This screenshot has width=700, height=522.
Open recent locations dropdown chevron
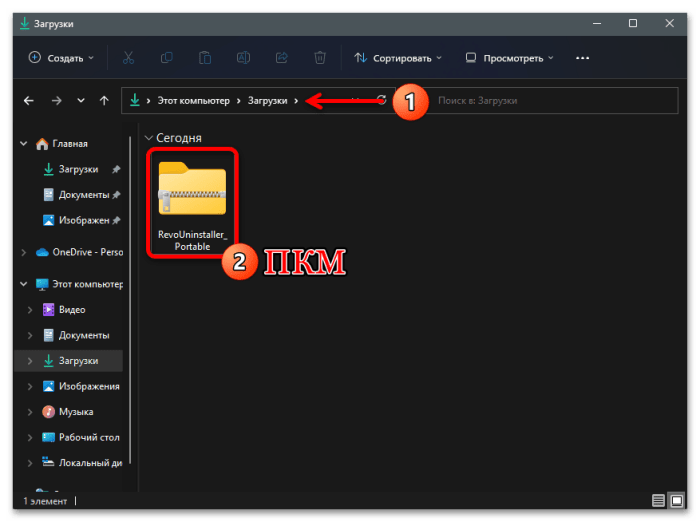point(81,100)
